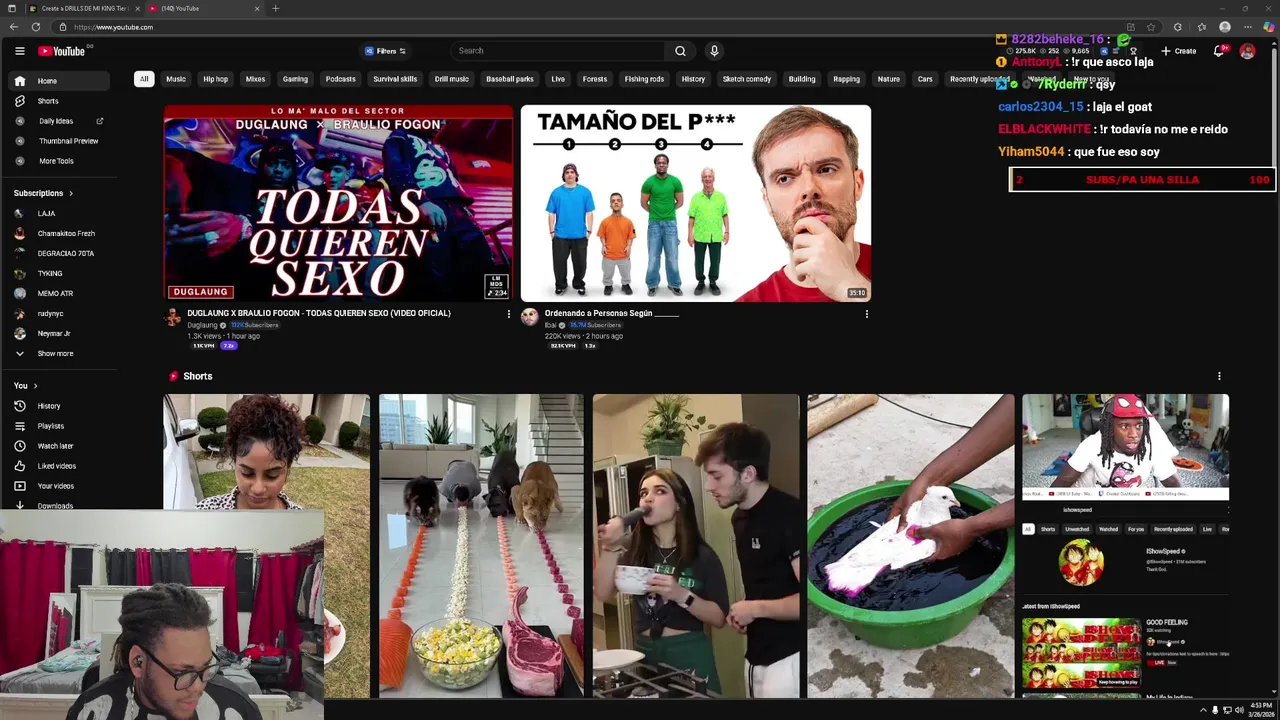Open the Short with animals eating
This screenshot has height=720, width=1280.
(481, 546)
